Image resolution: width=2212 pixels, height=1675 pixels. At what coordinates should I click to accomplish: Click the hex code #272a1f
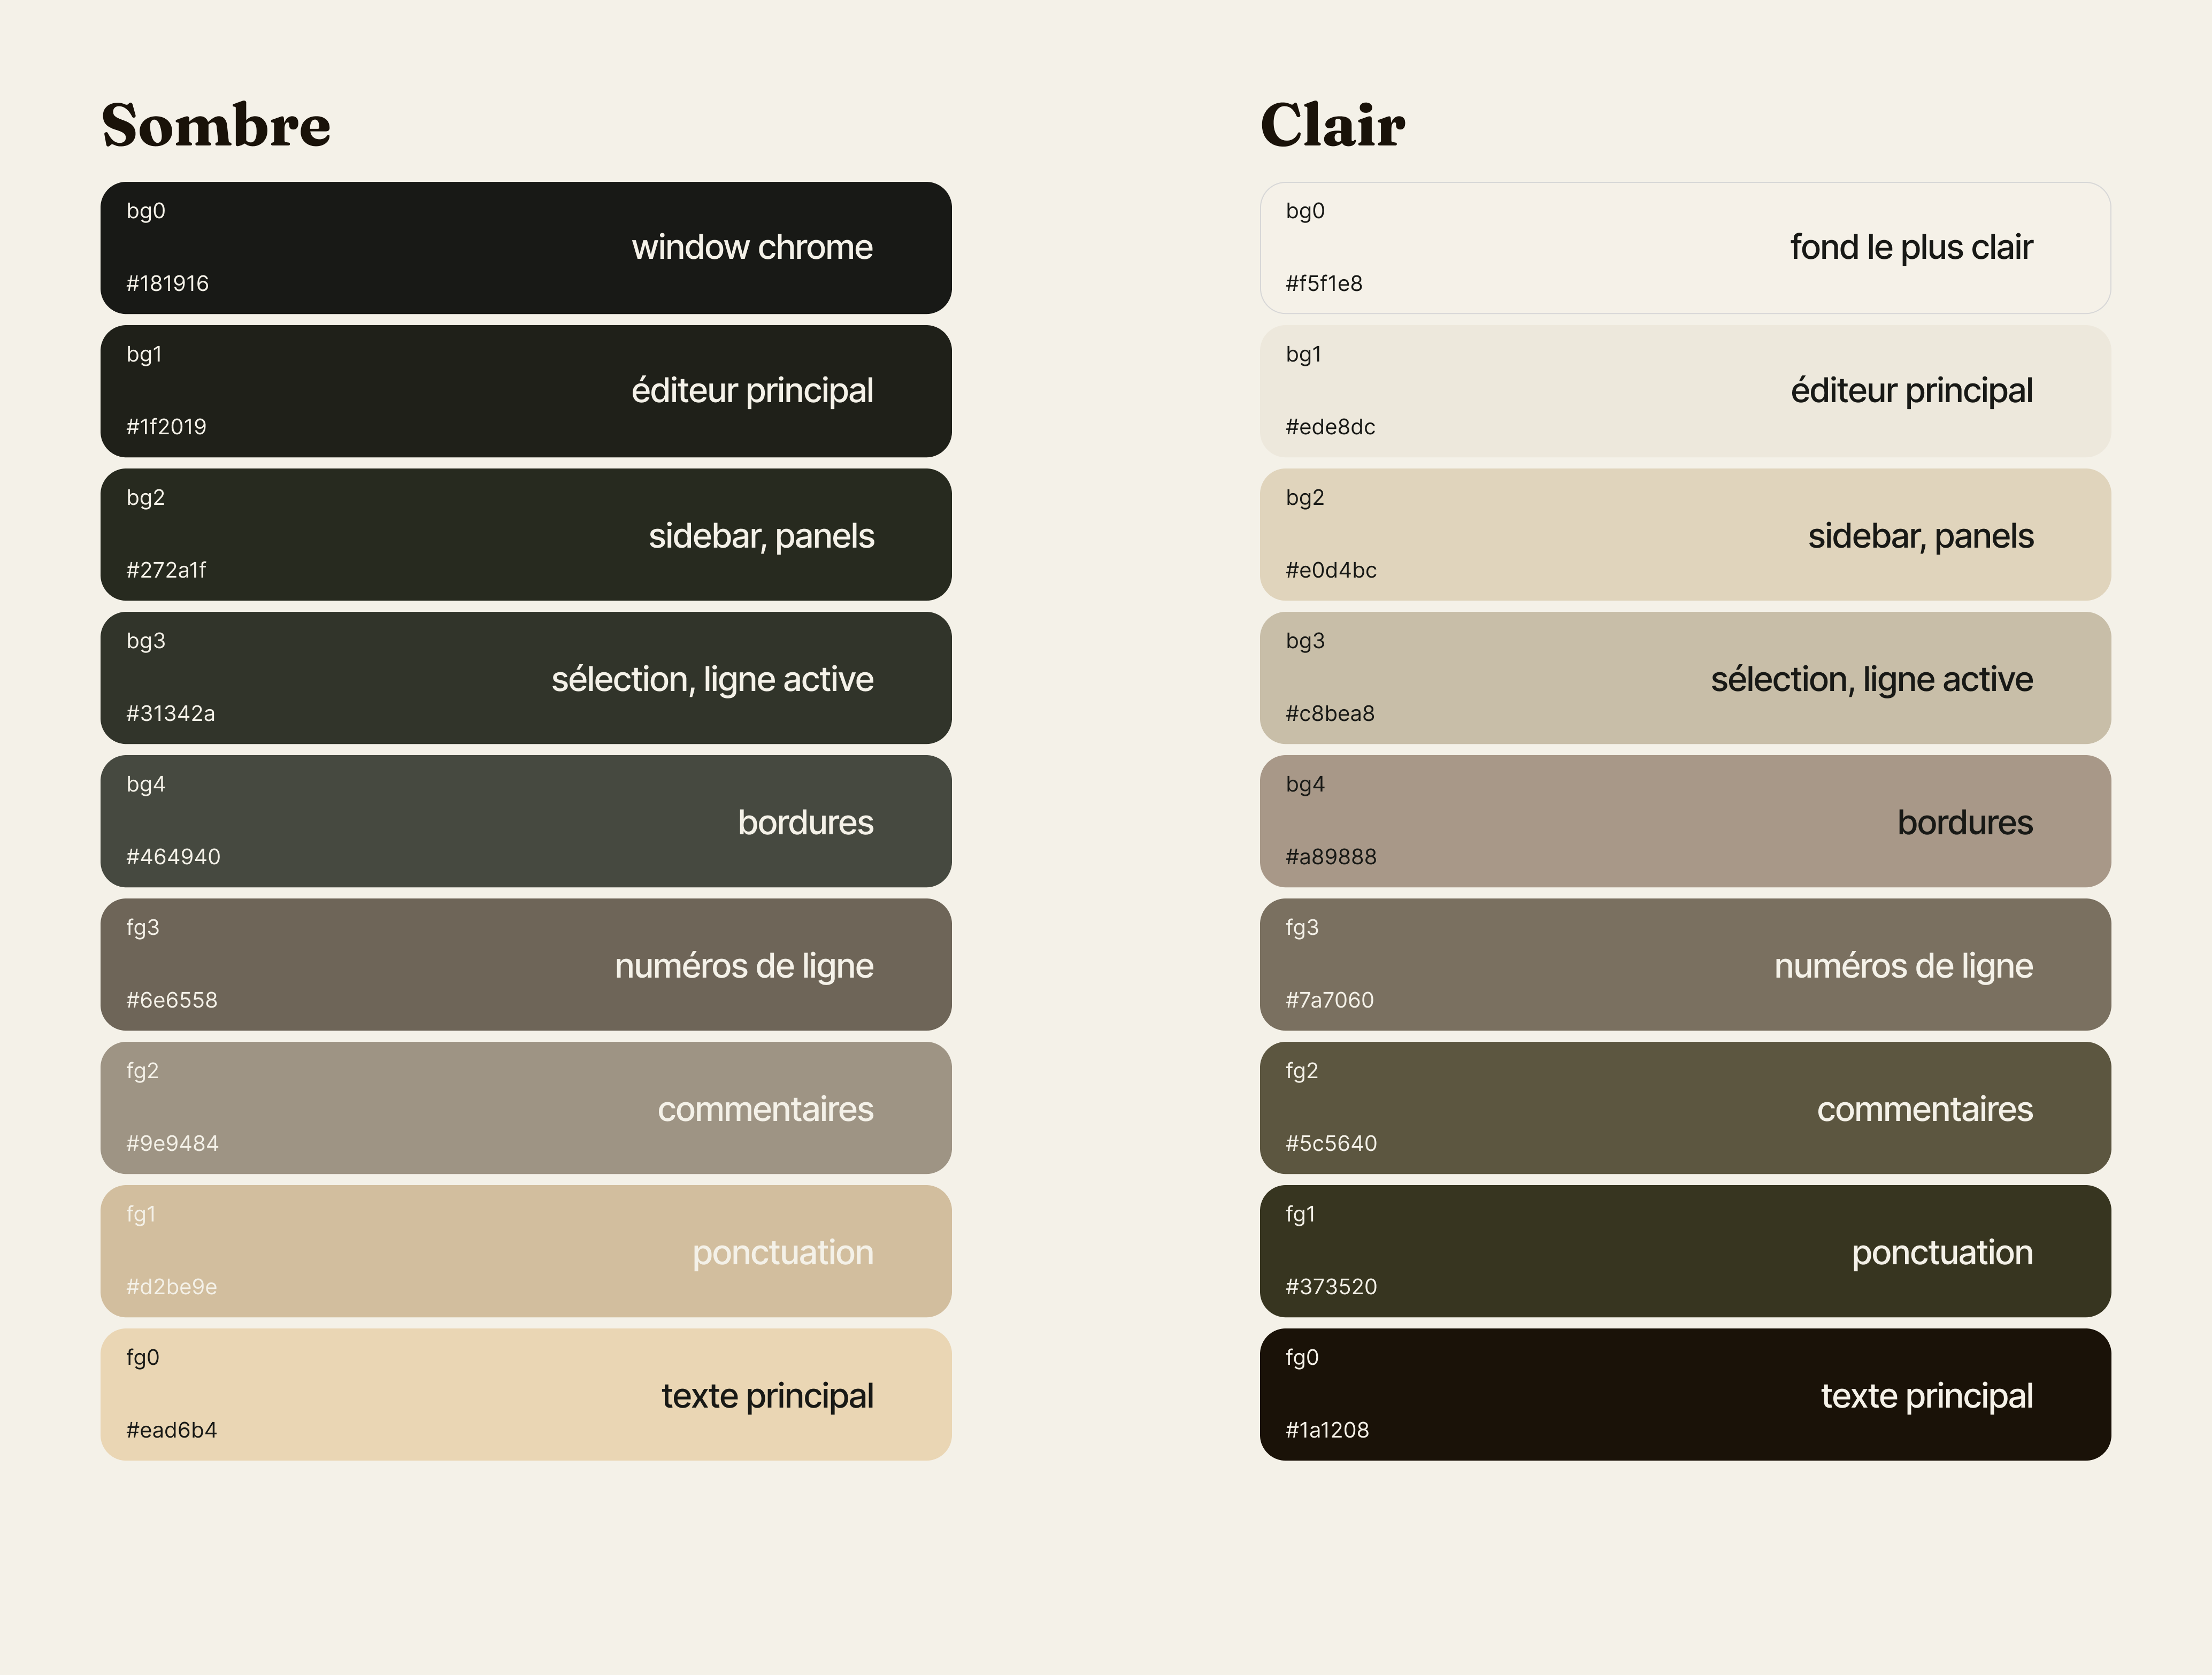coord(166,570)
